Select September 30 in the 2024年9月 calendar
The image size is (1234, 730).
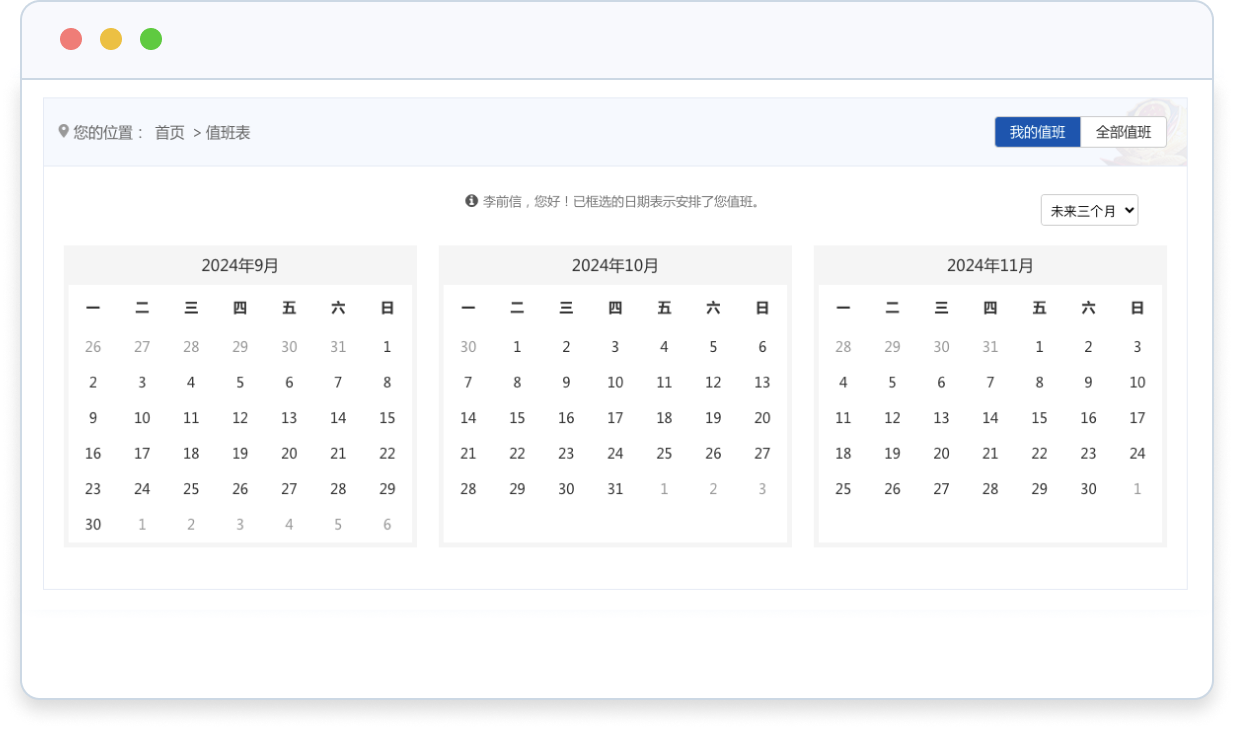tap(93, 524)
